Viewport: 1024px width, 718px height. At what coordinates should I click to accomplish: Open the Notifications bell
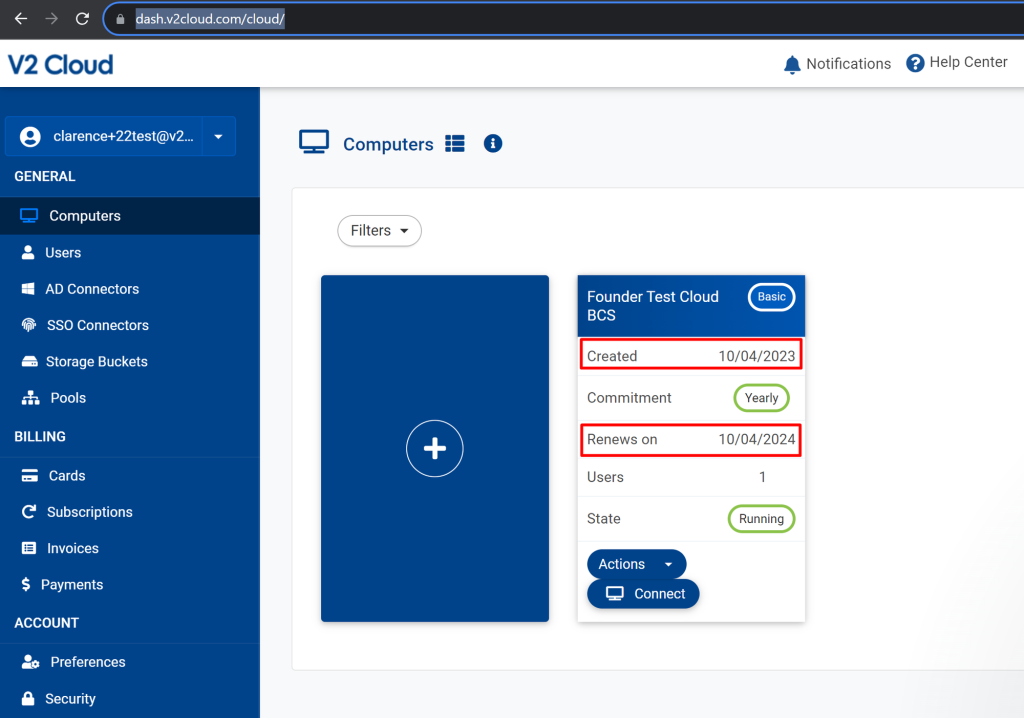tap(791, 62)
